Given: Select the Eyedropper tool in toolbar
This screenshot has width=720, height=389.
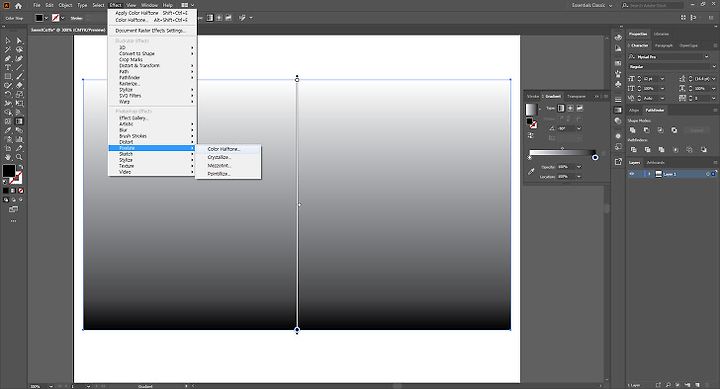Looking at the screenshot, I should click(8, 130).
